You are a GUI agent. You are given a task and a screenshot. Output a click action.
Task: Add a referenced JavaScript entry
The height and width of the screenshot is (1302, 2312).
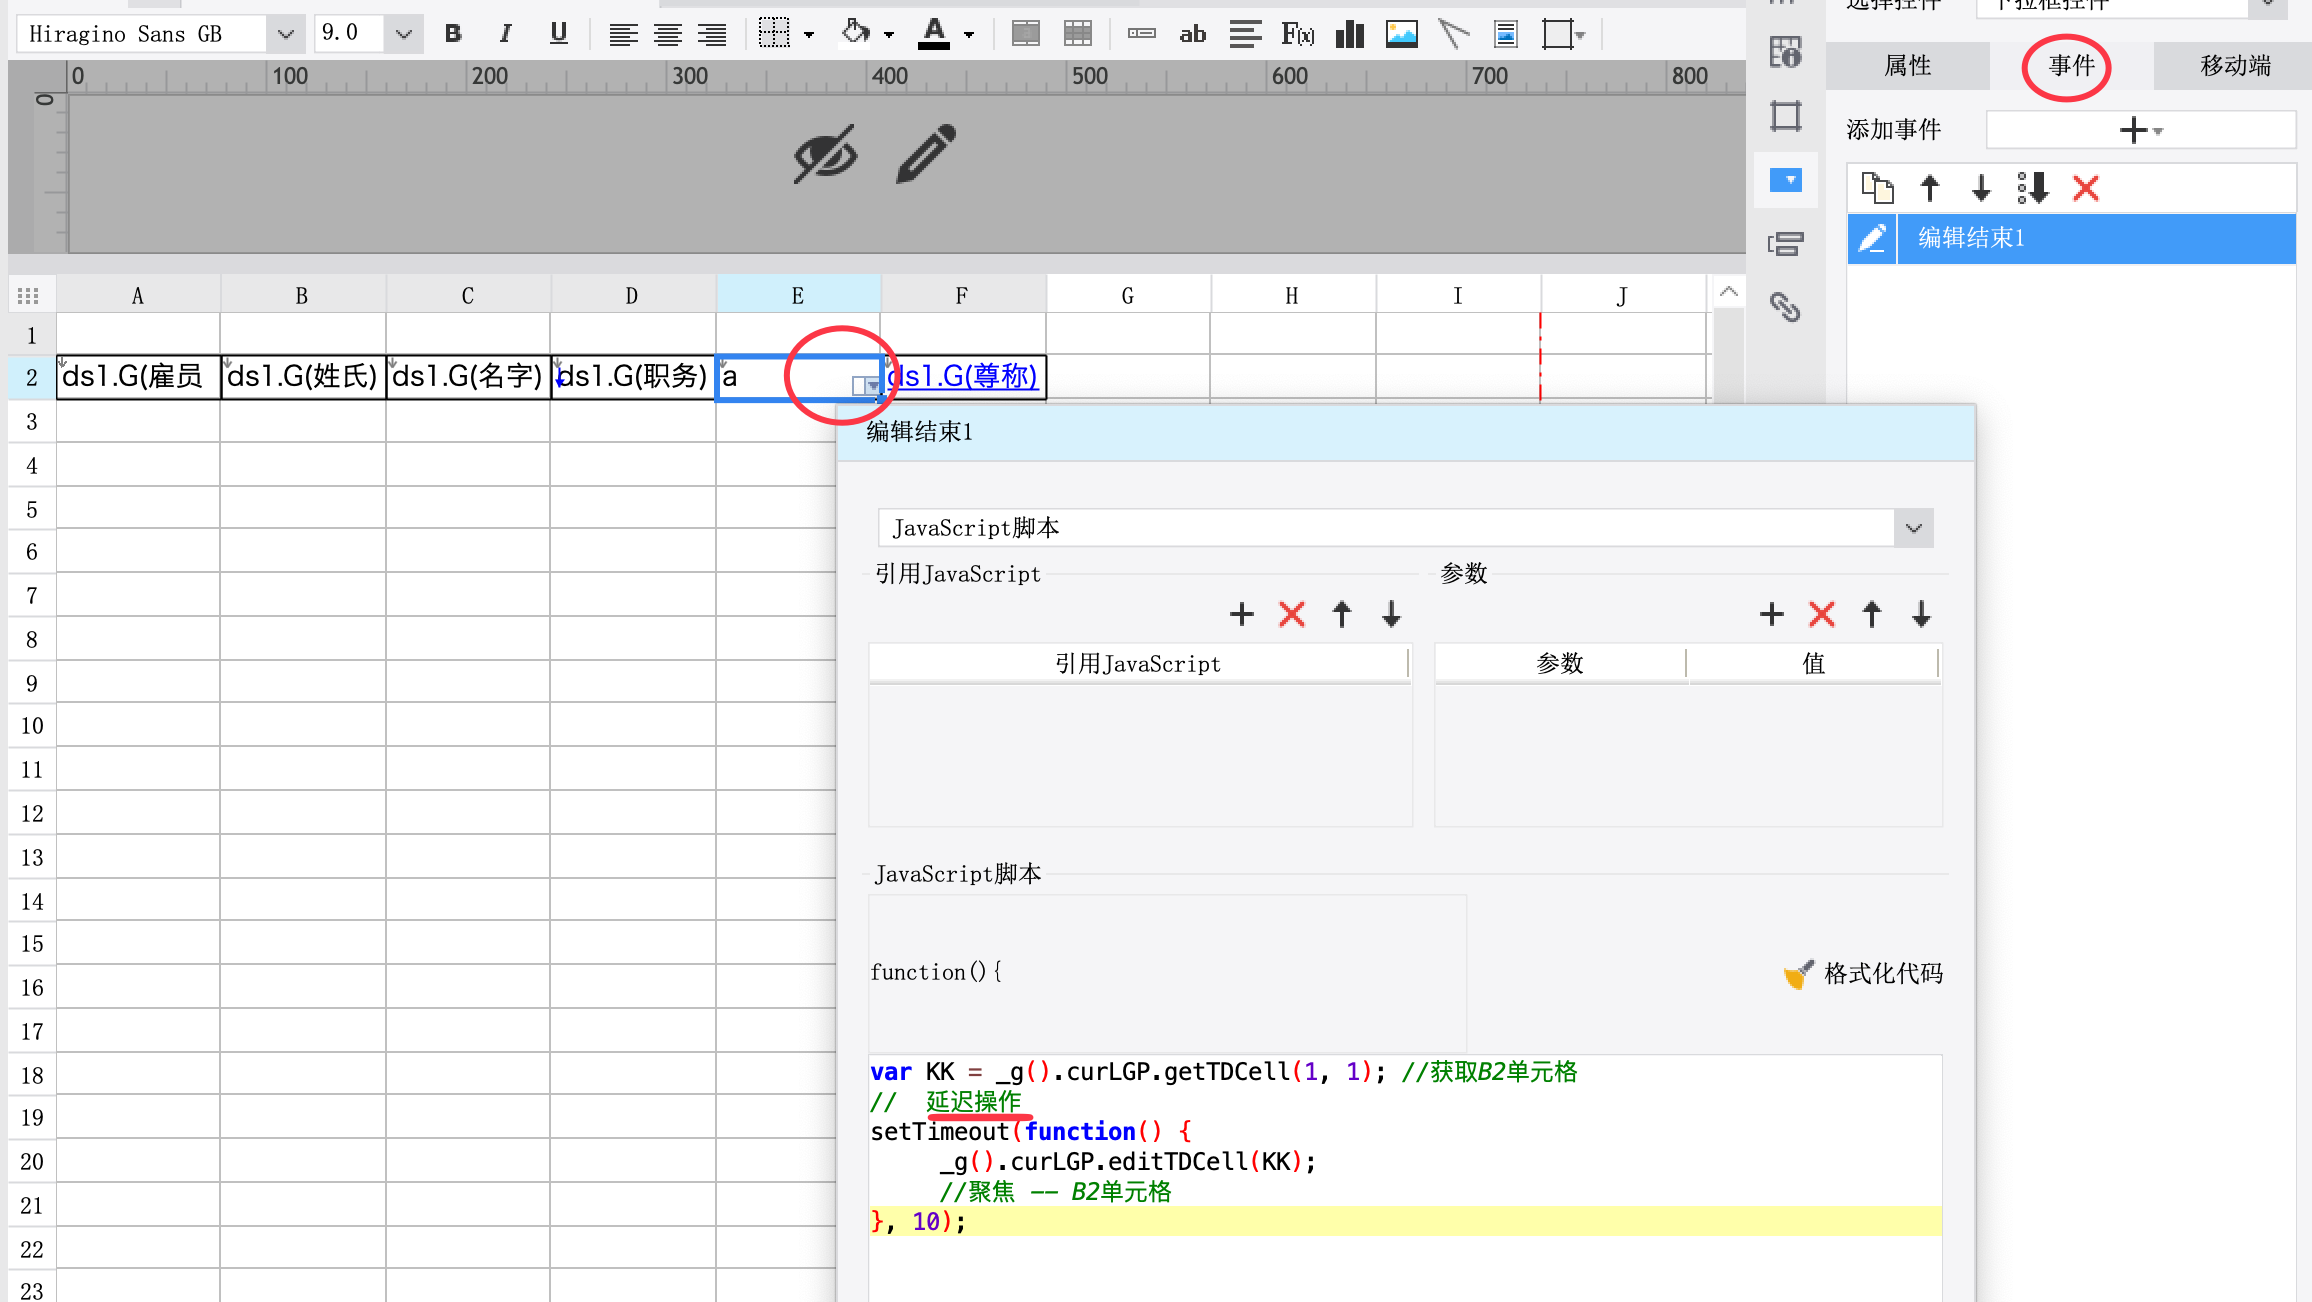click(x=1242, y=614)
